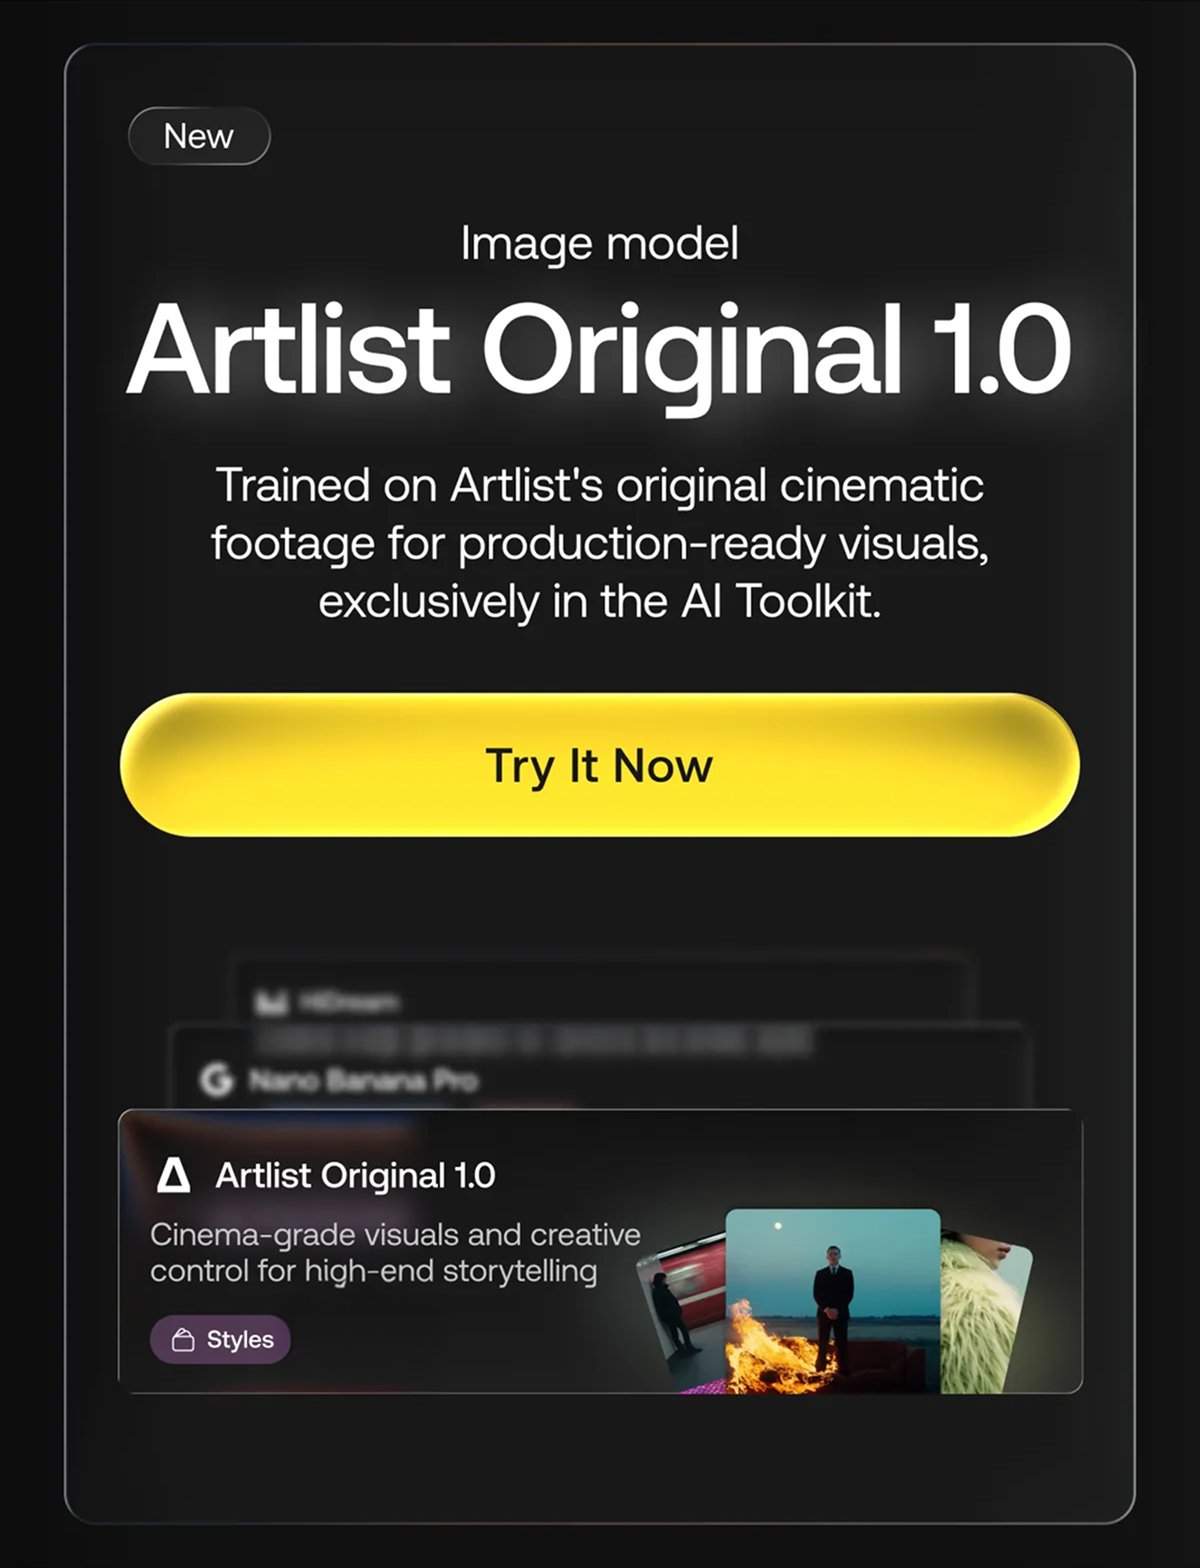
Task: Select the Nano Banana Pro model label
Action: tap(363, 1080)
